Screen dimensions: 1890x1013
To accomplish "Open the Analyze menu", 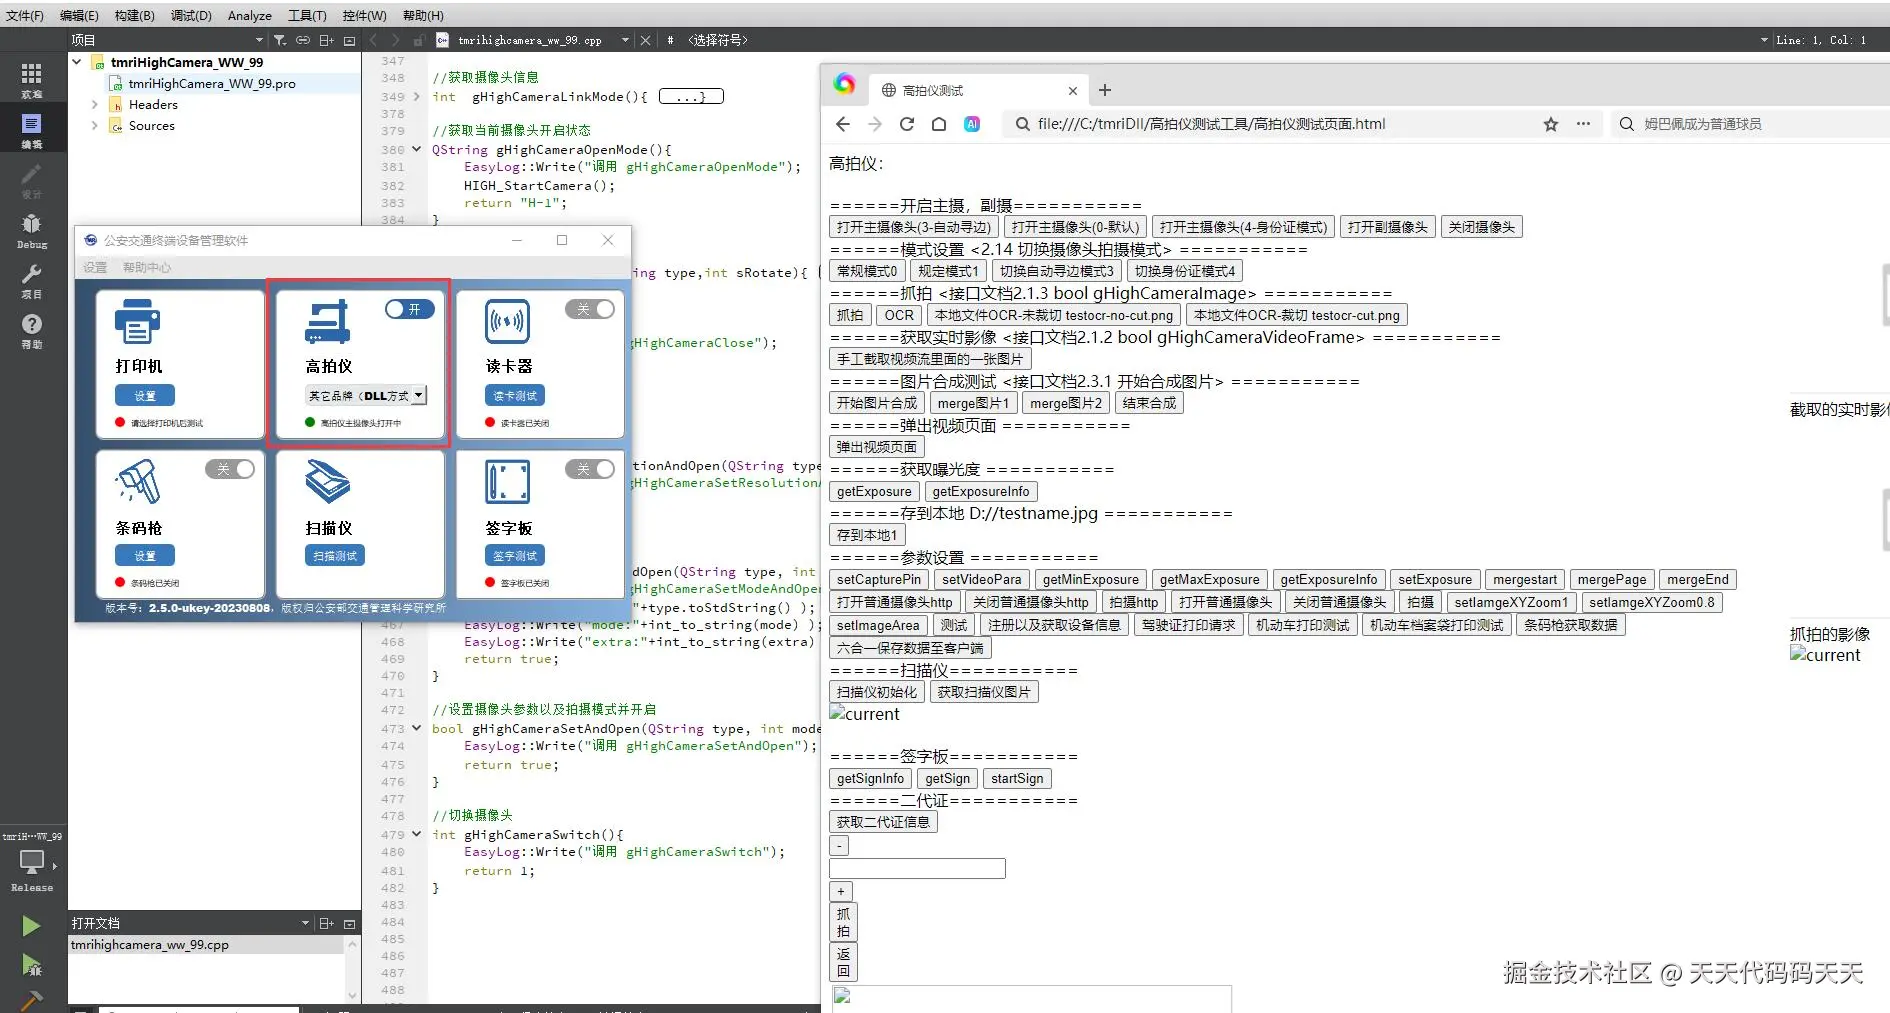I will pos(249,15).
